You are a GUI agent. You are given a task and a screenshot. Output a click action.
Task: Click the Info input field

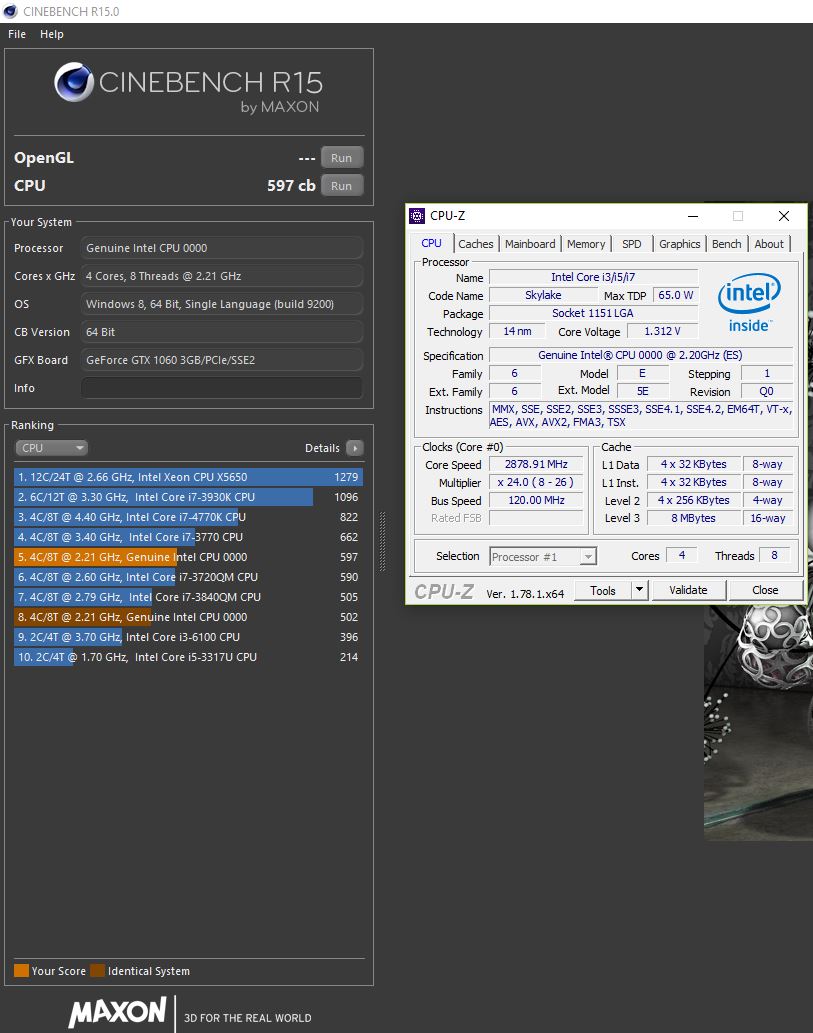[222, 388]
